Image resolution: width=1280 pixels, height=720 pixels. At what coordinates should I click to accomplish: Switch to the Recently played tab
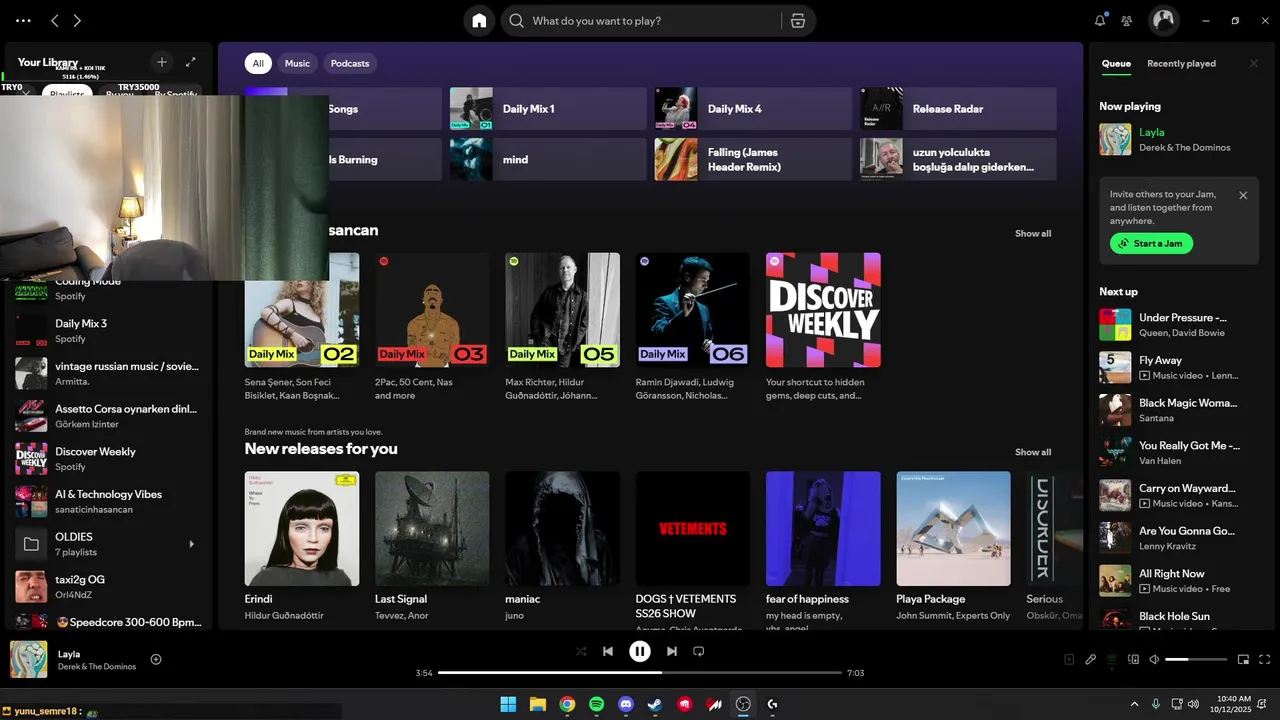(1181, 63)
